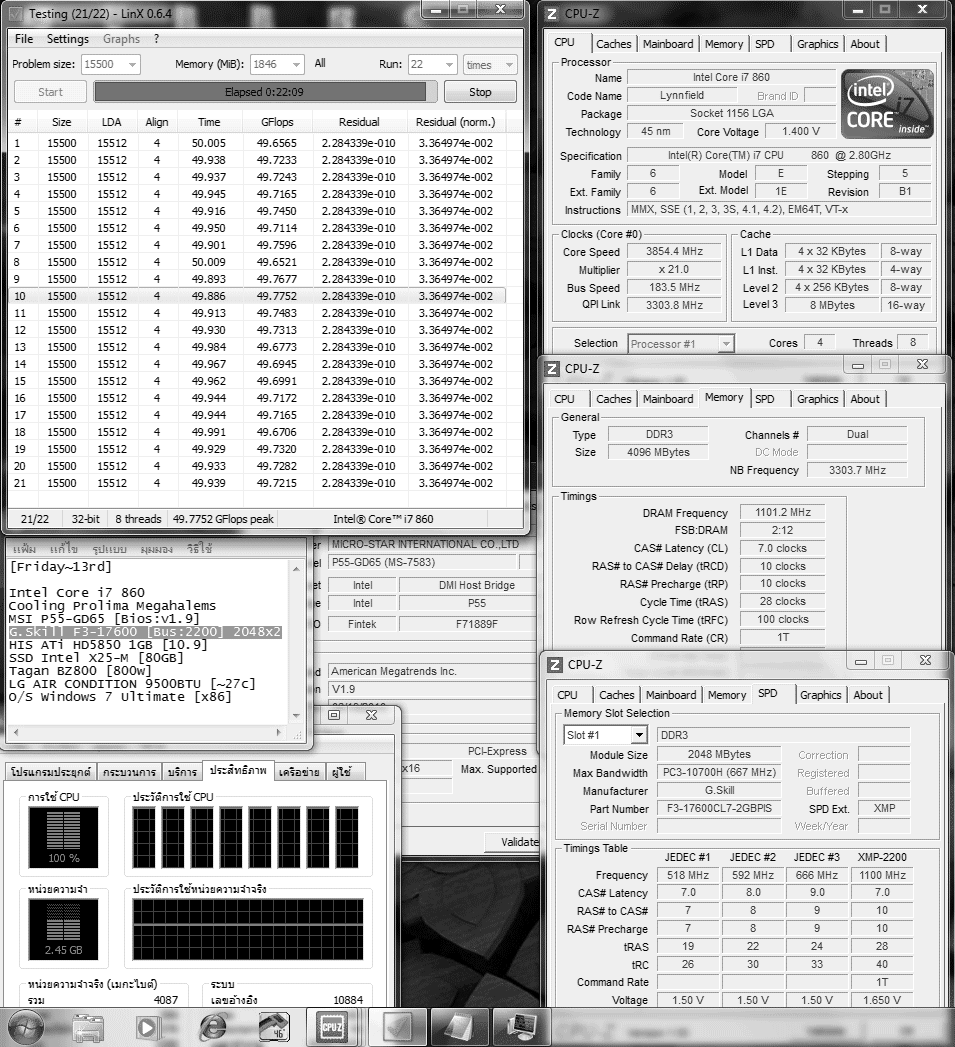Select LinX result row 1 with time 50.005

click(258, 143)
